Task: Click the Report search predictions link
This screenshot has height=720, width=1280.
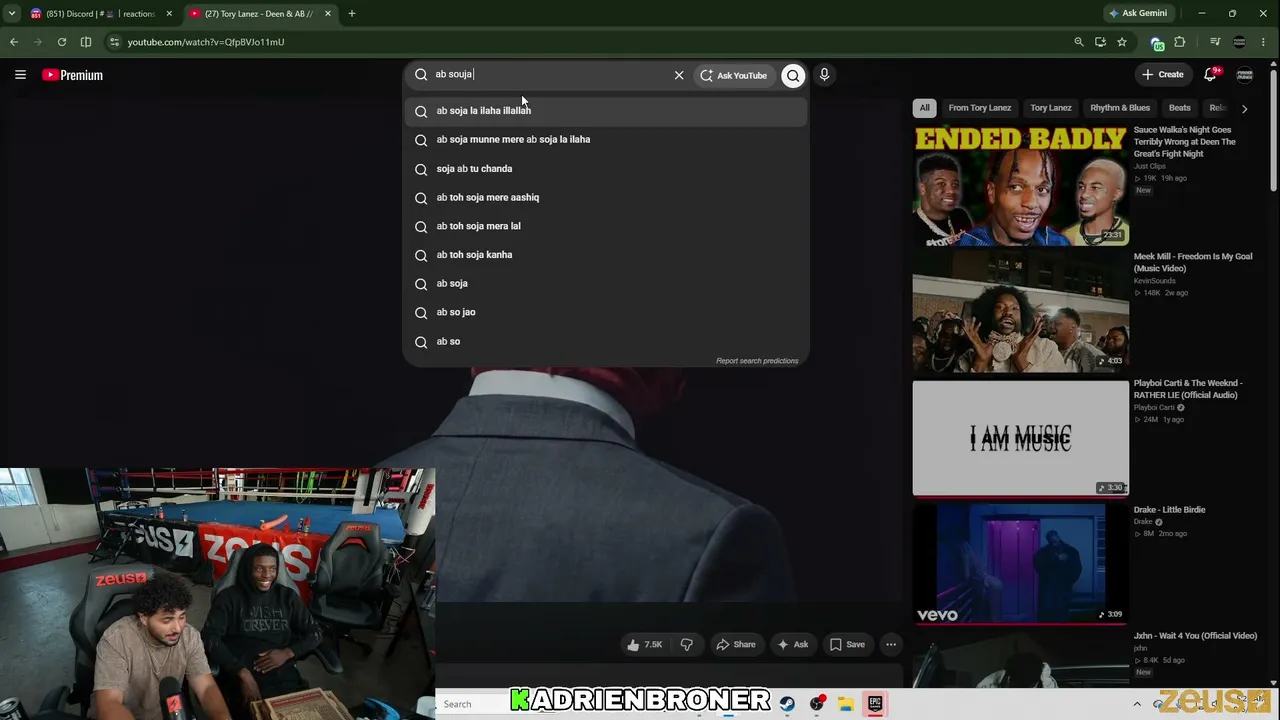Action: point(757,361)
